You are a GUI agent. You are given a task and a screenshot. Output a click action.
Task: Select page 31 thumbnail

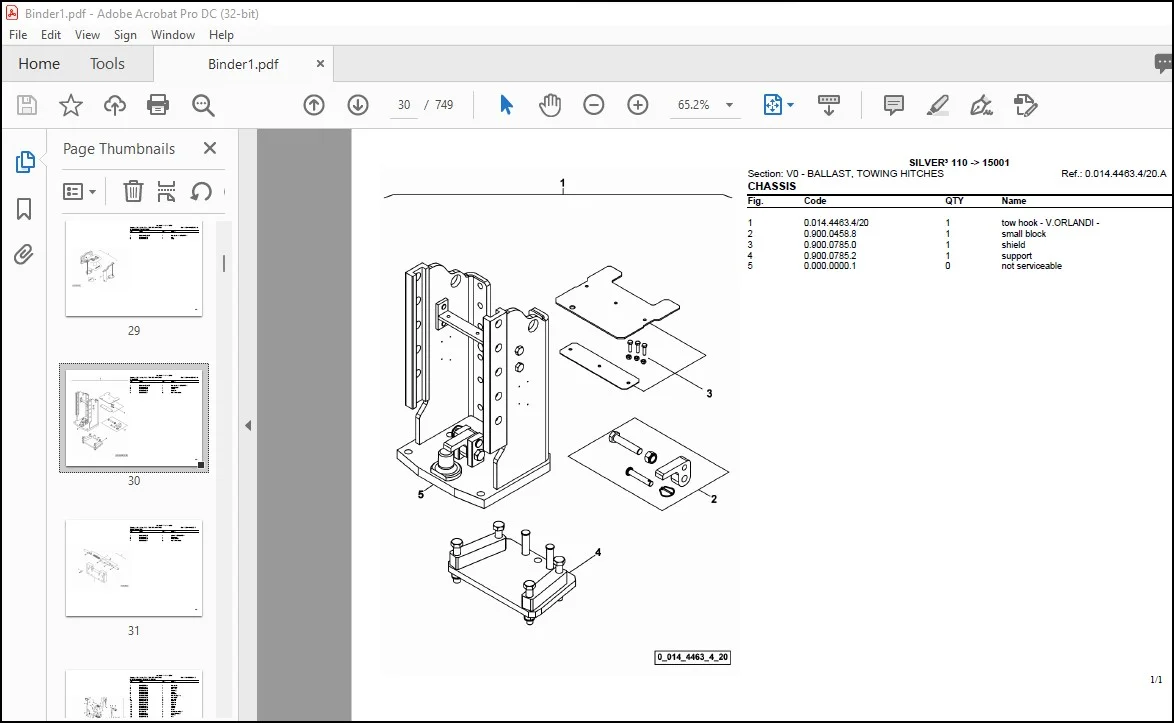tap(133, 568)
